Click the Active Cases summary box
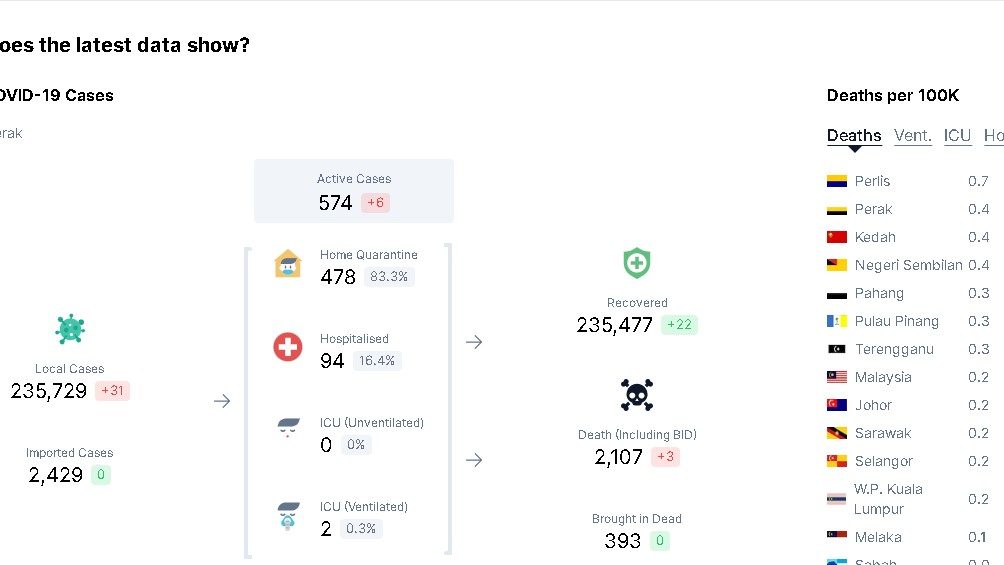Viewport: 1004px width, 565px height. coord(354,191)
